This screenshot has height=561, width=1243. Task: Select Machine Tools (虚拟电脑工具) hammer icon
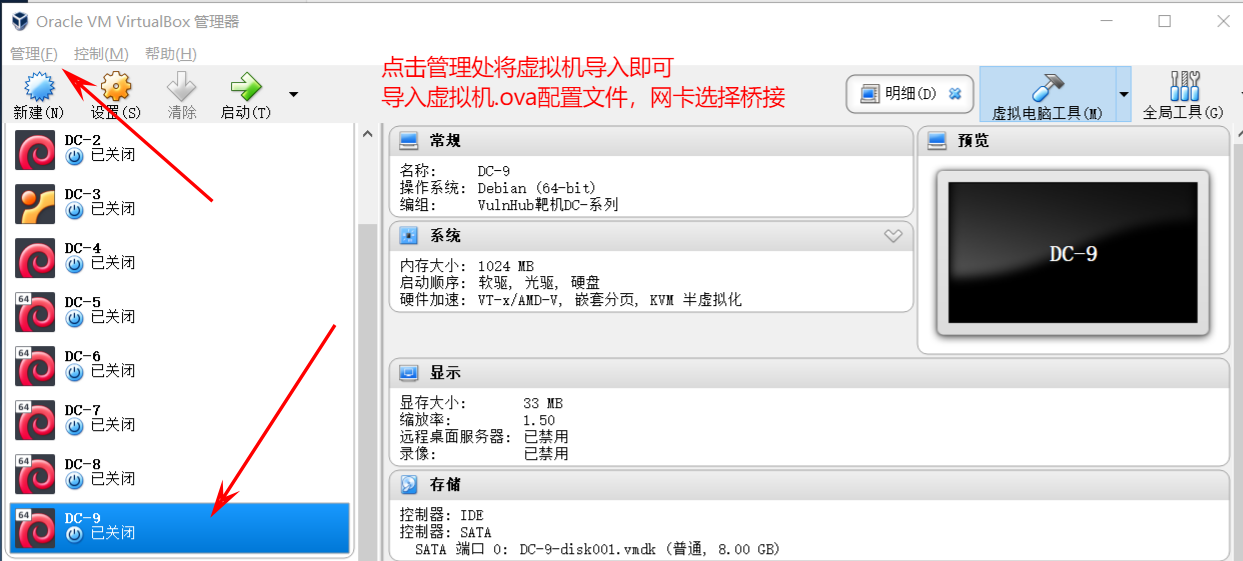(x=1047, y=87)
